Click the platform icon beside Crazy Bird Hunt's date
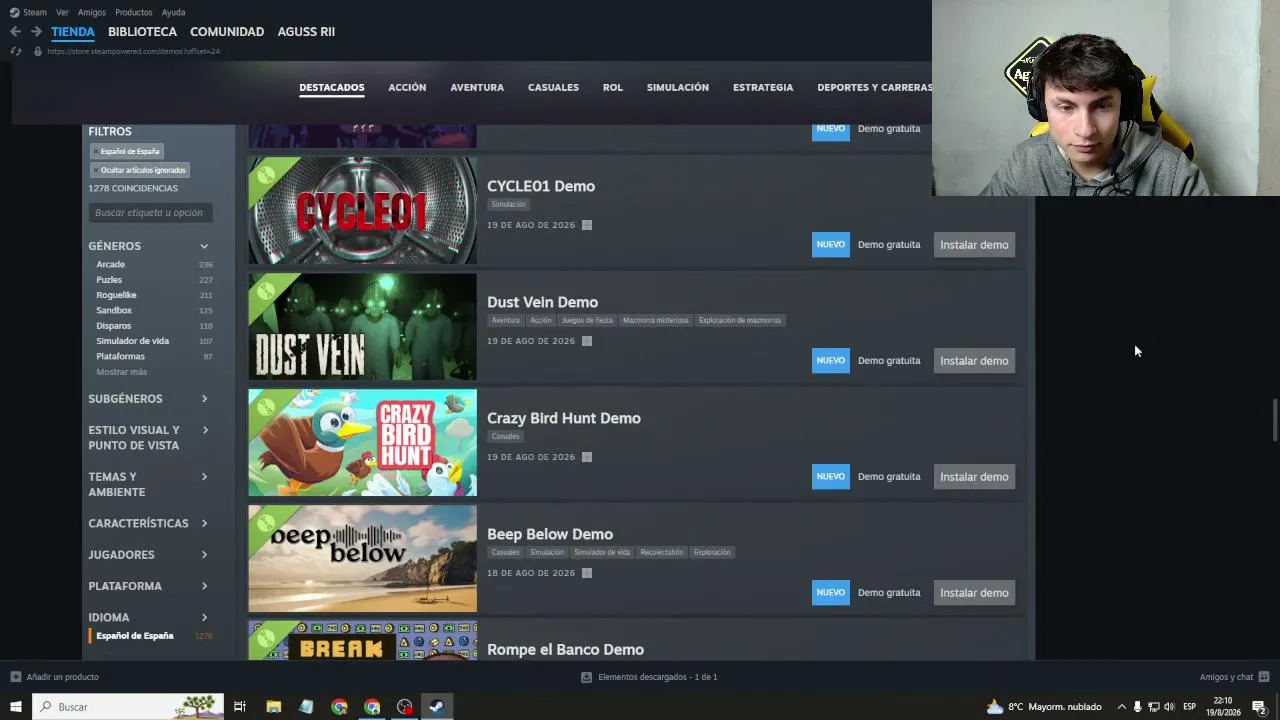This screenshot has width=1280, height=720. [587, 457]
